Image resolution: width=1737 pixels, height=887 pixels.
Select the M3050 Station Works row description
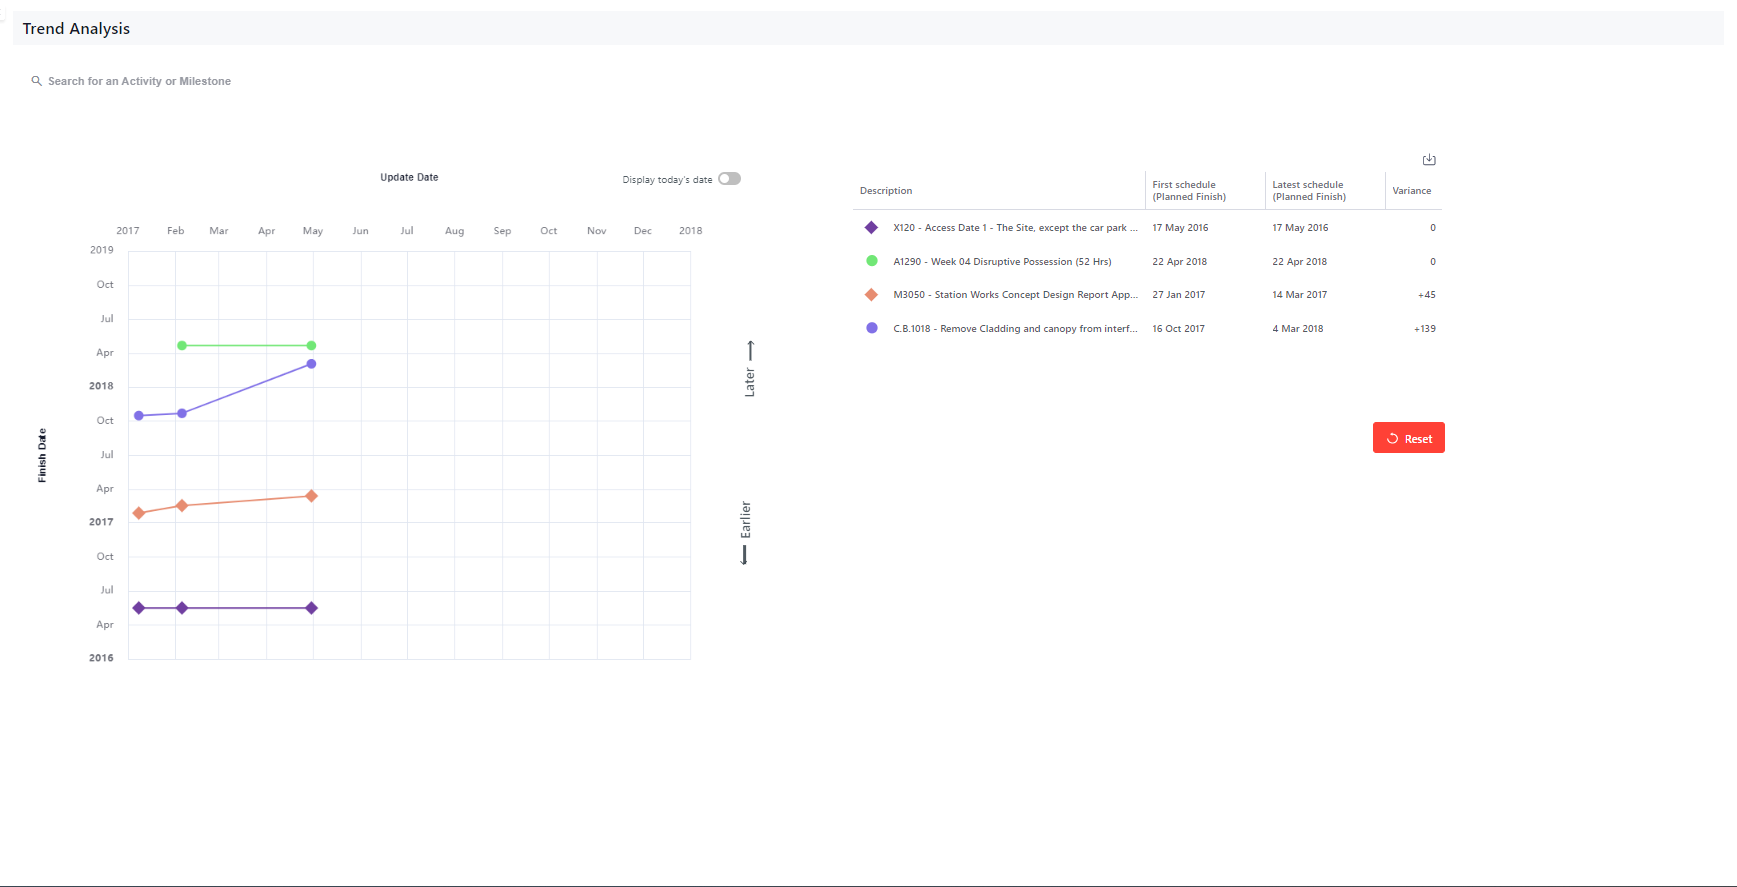(1014, 295)
